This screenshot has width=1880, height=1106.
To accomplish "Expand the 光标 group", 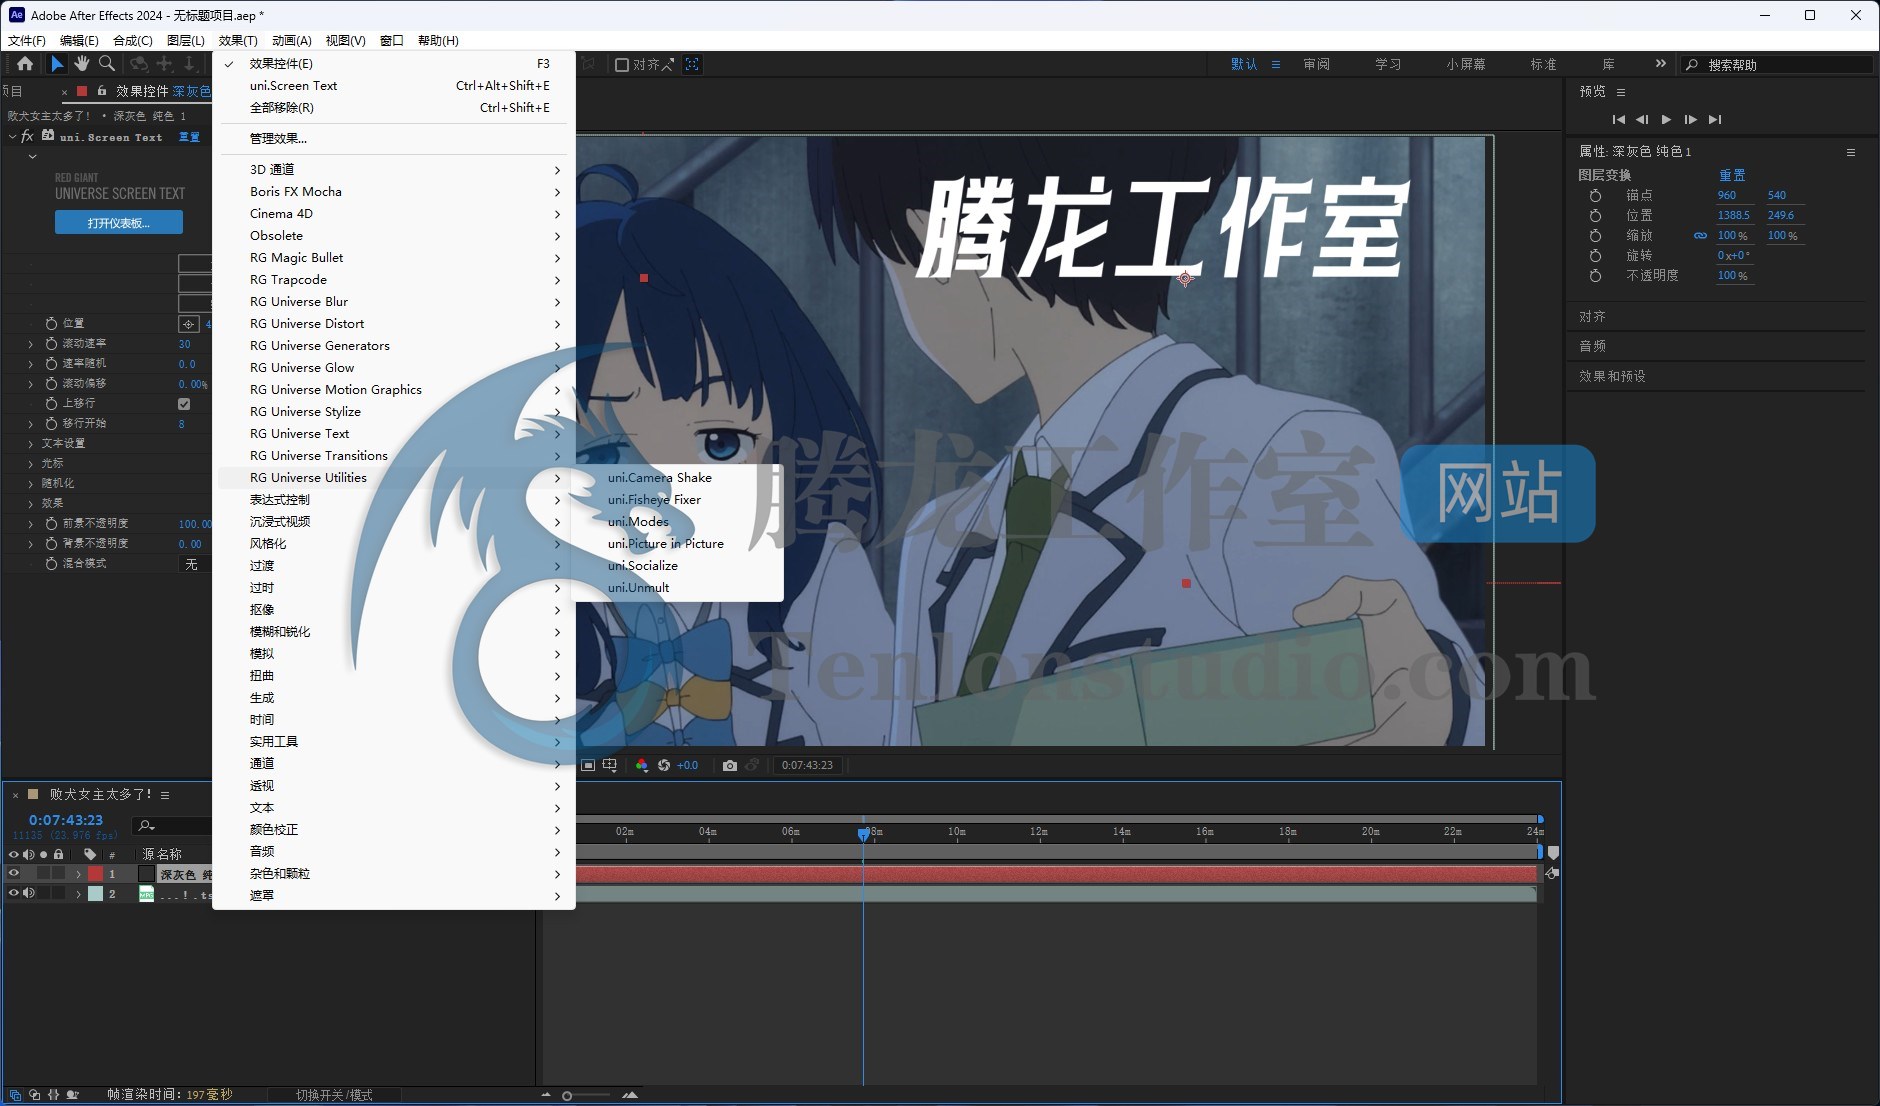I will (x=31, y=464).
